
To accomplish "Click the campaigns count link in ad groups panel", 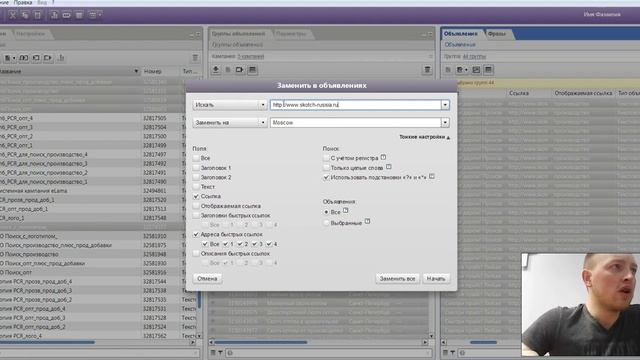I will coord(251,56).
